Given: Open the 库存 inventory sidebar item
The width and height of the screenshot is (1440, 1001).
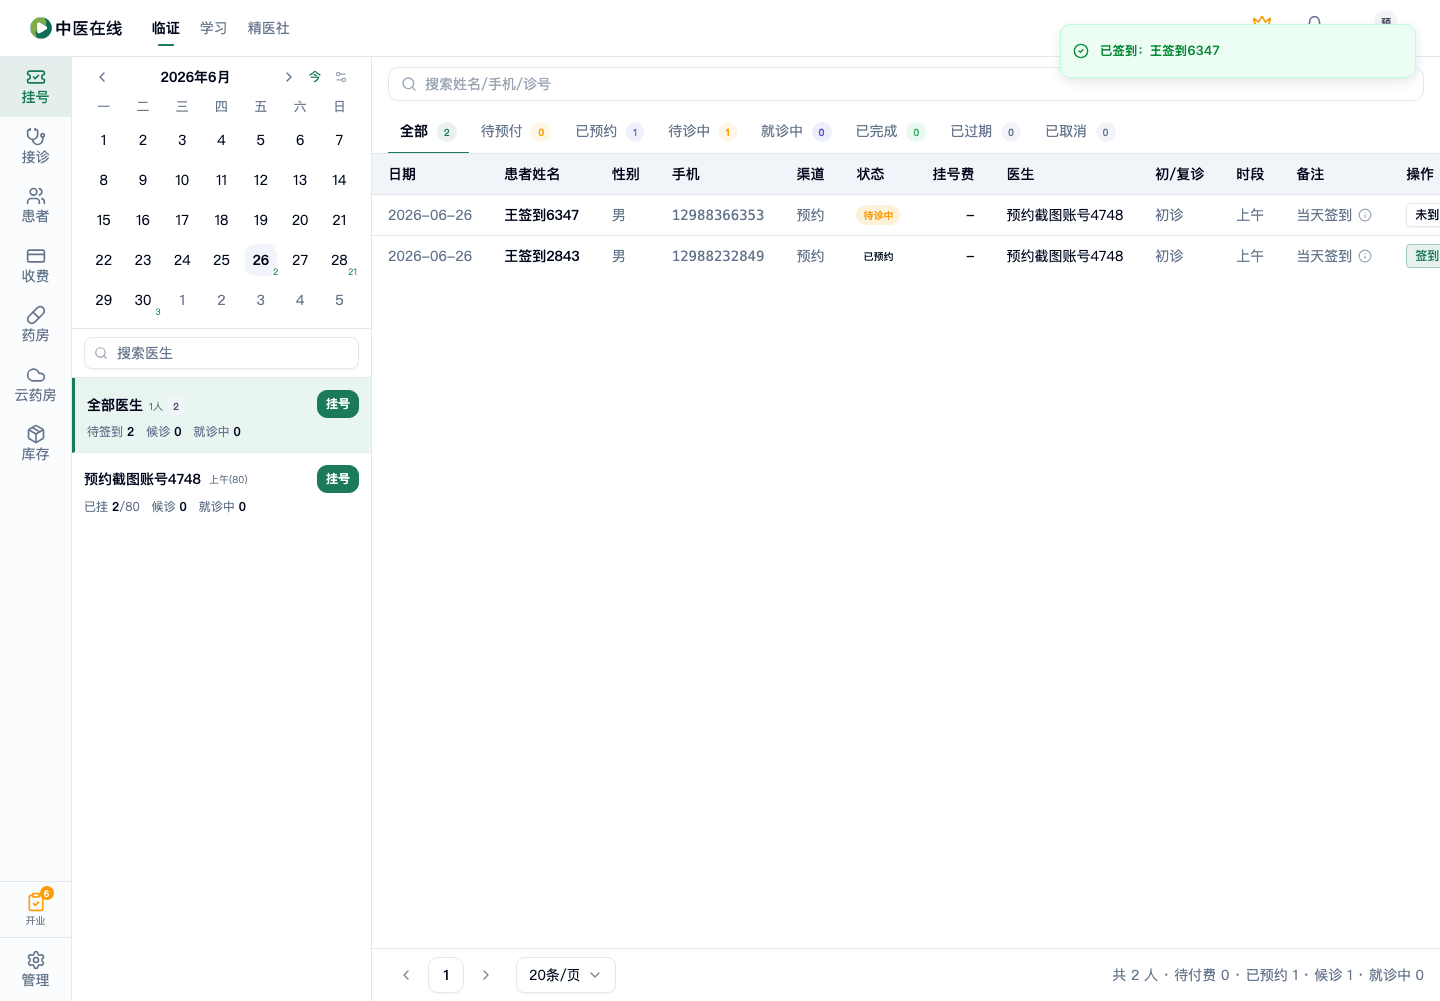Looking at the screenshot, I should pos(35,443).
